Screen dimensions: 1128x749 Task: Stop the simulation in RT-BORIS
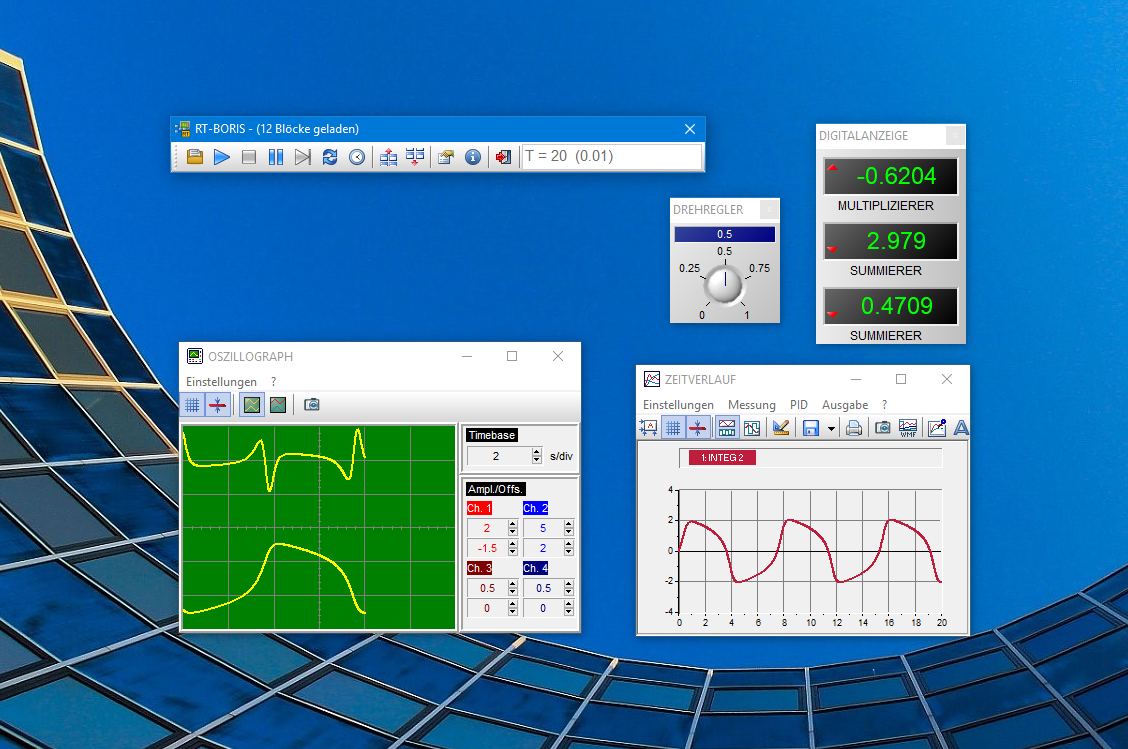(249, 156)
